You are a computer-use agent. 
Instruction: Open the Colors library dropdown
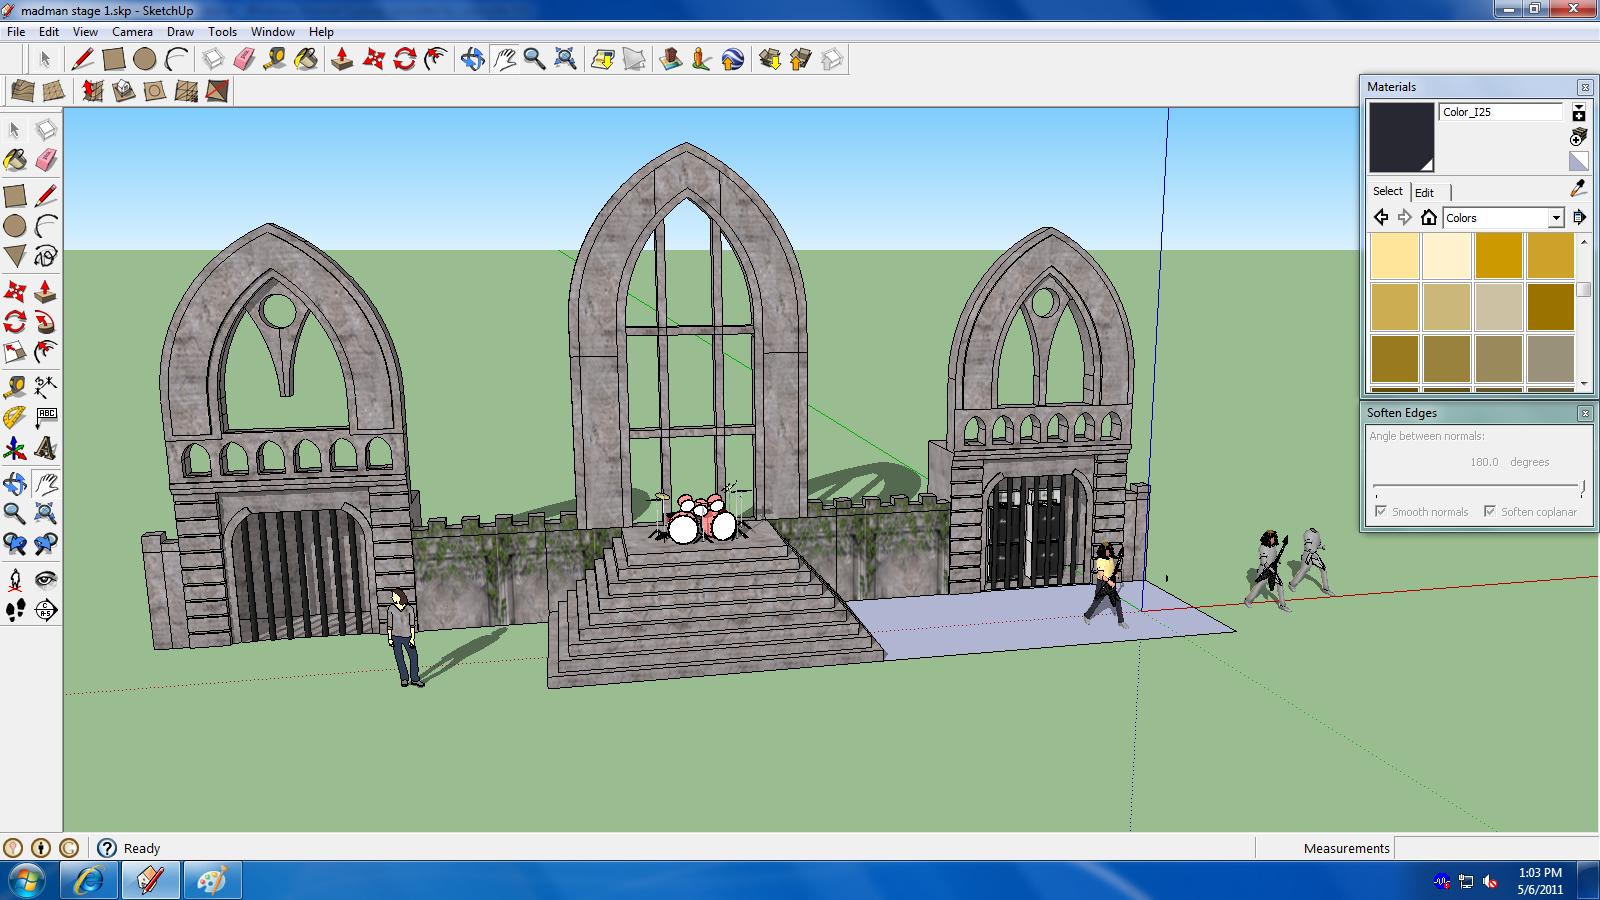[1555, 218]
